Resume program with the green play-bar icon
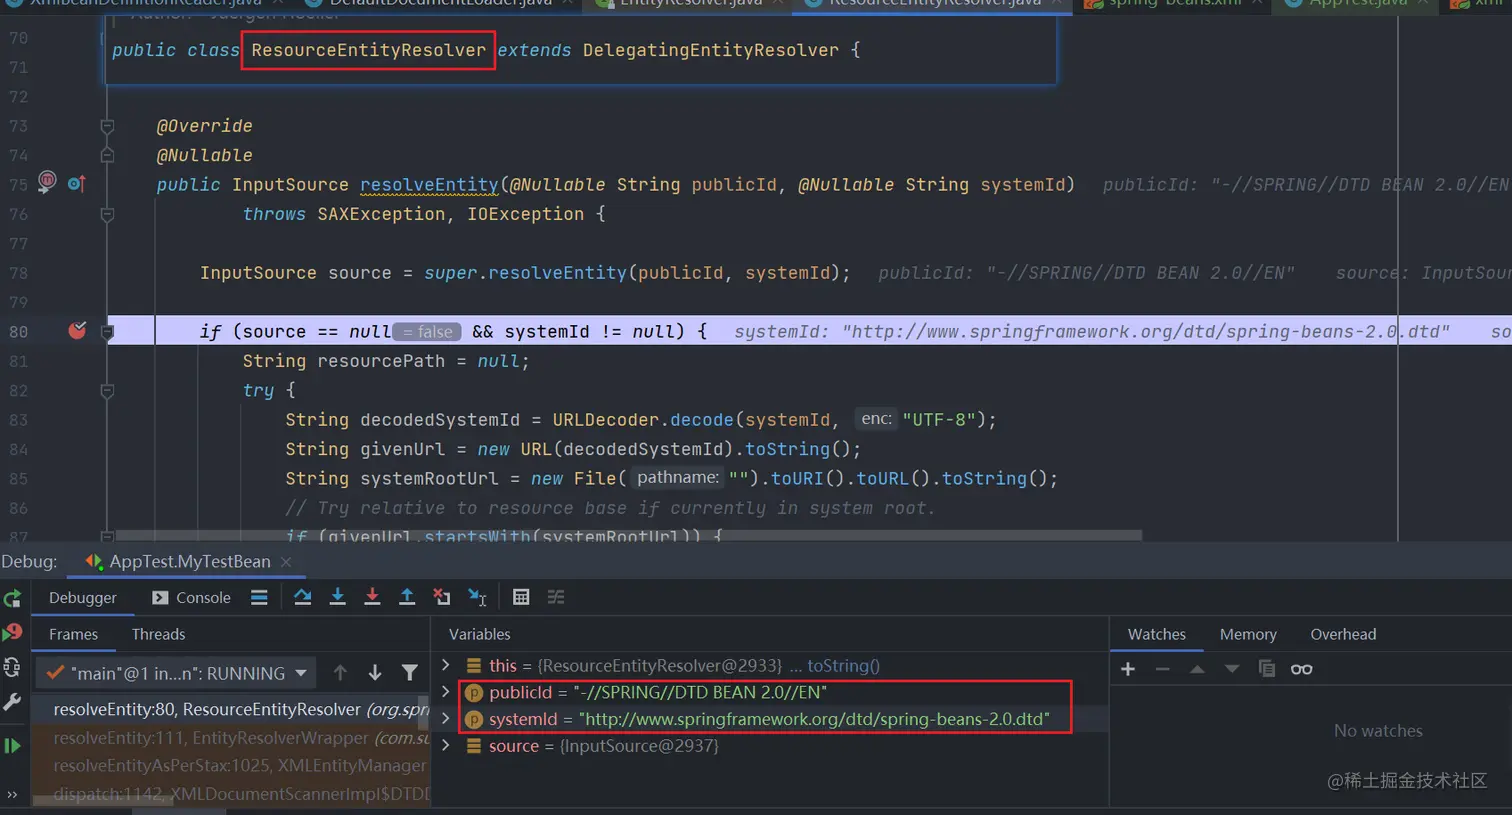Viewport: 1512px width, 815px height. coord(12,746)
